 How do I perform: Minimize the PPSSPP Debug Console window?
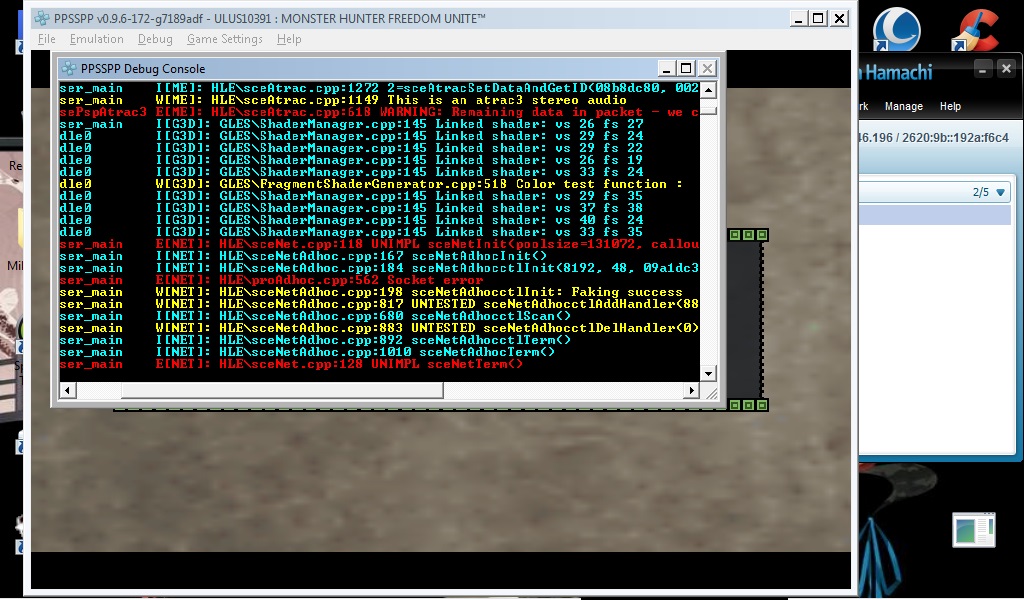665,68
